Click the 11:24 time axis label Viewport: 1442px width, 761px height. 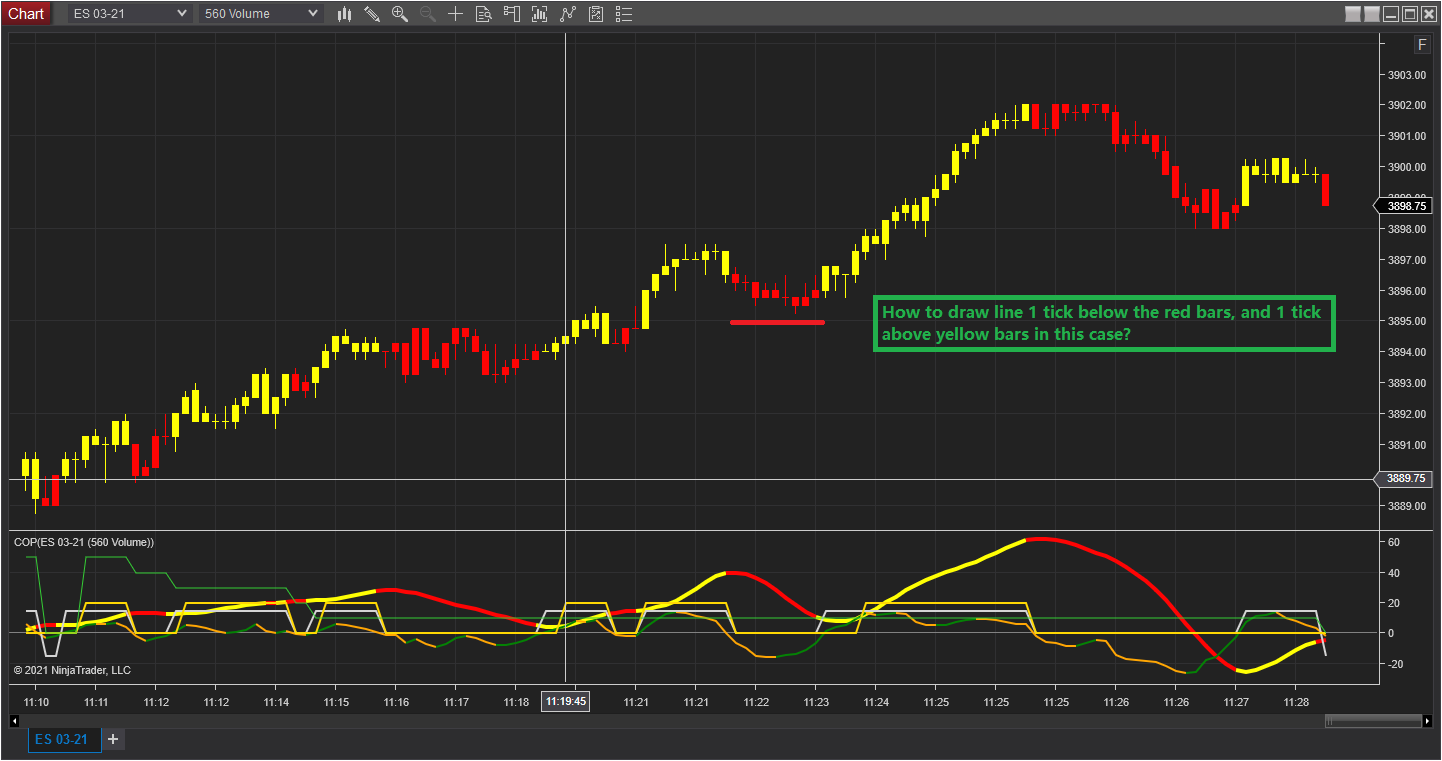(876, 702)
